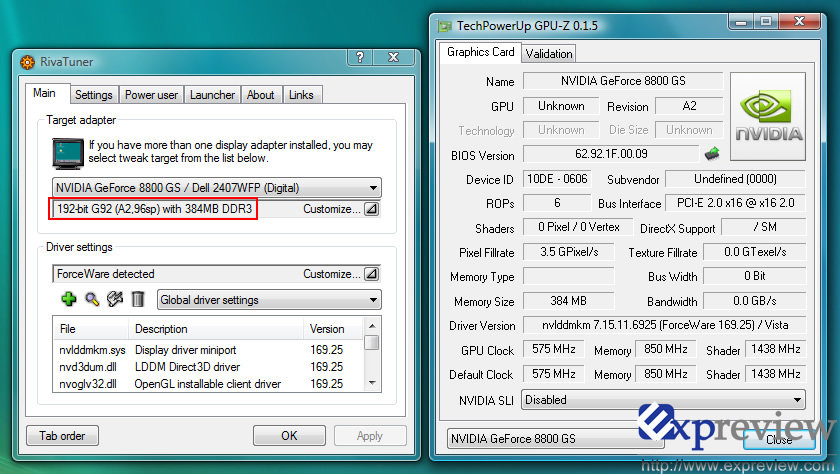The height and width of the screenshot is (474, 840).
Task: Click the monitor icon in Target adapter
Action: (x=68, y=154)
